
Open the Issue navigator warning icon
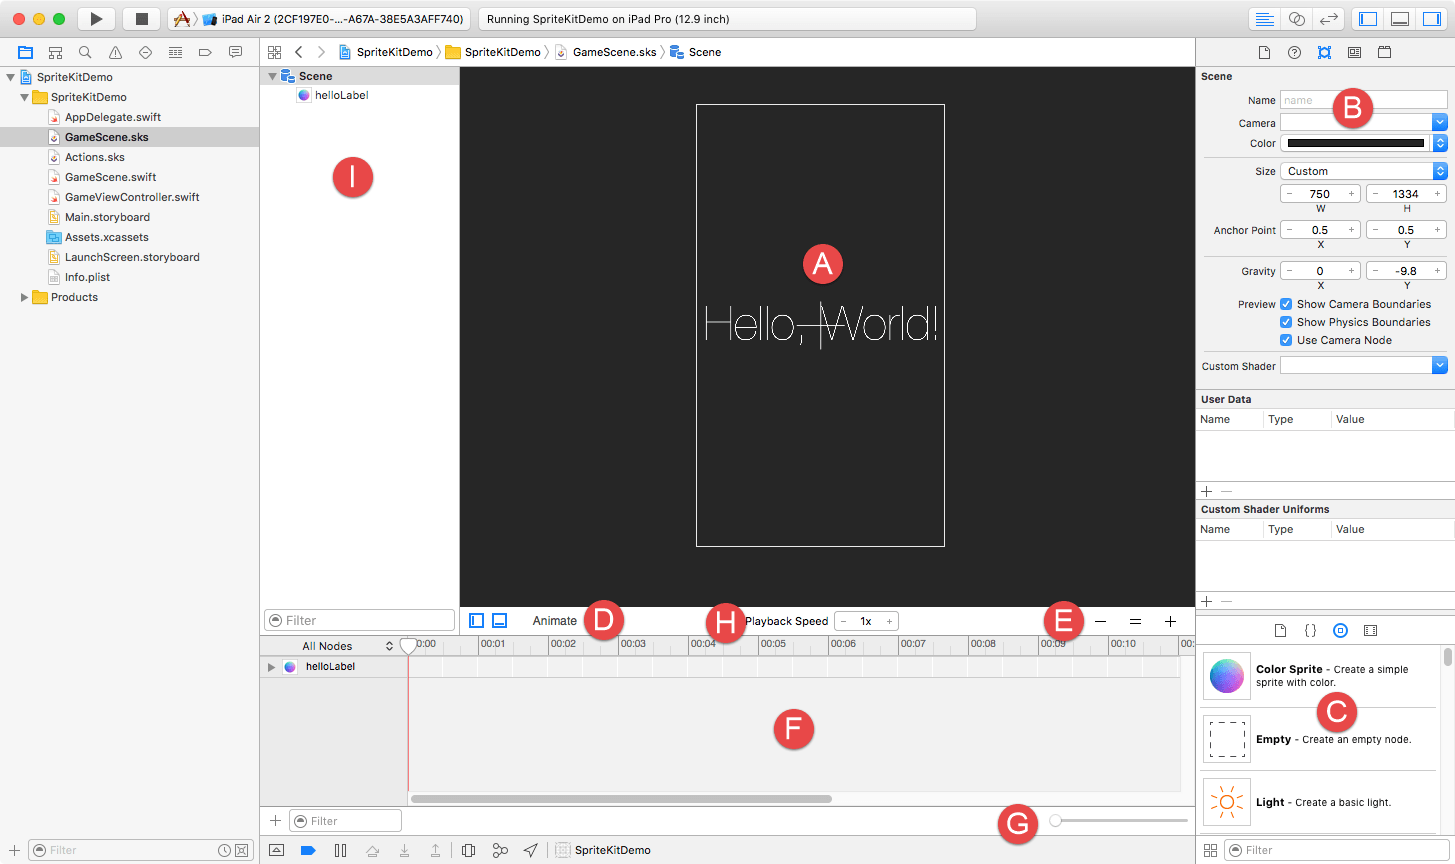116,52
